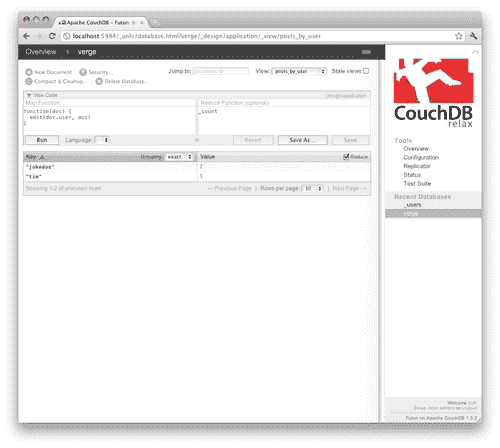Click the Run button
The image size is (500, 448).
42,140
